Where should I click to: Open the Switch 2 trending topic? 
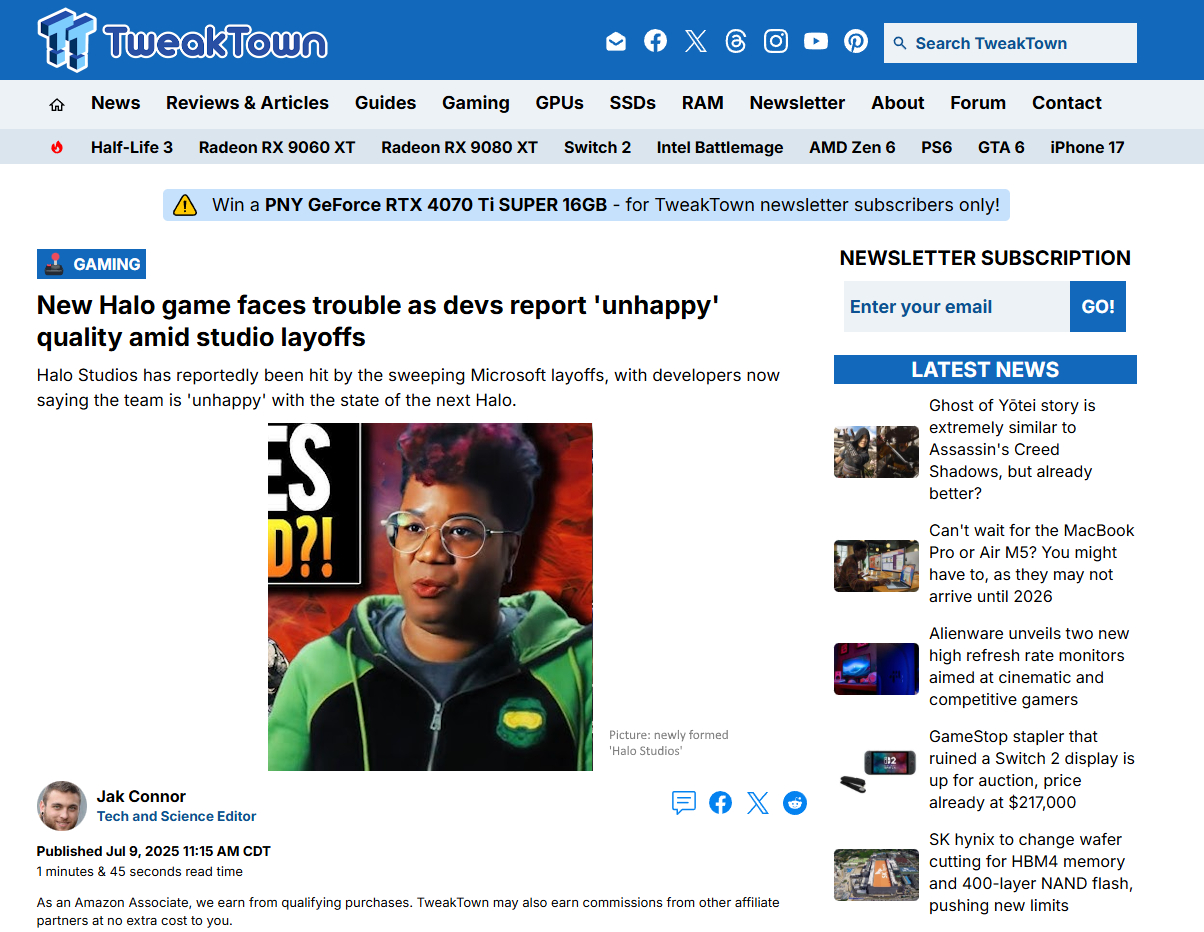pos(597,147)
